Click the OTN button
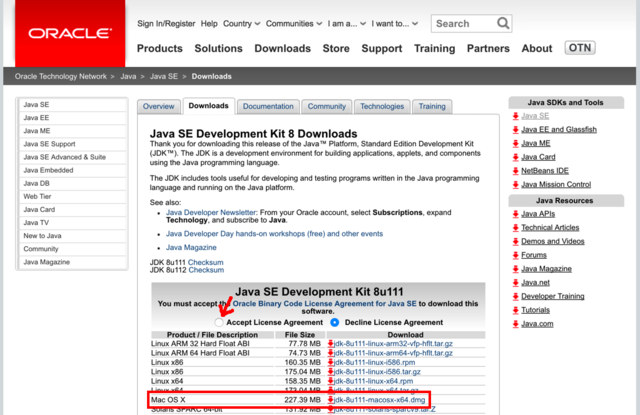The width and height of the screenshot is (640, 415). point(580,48)
